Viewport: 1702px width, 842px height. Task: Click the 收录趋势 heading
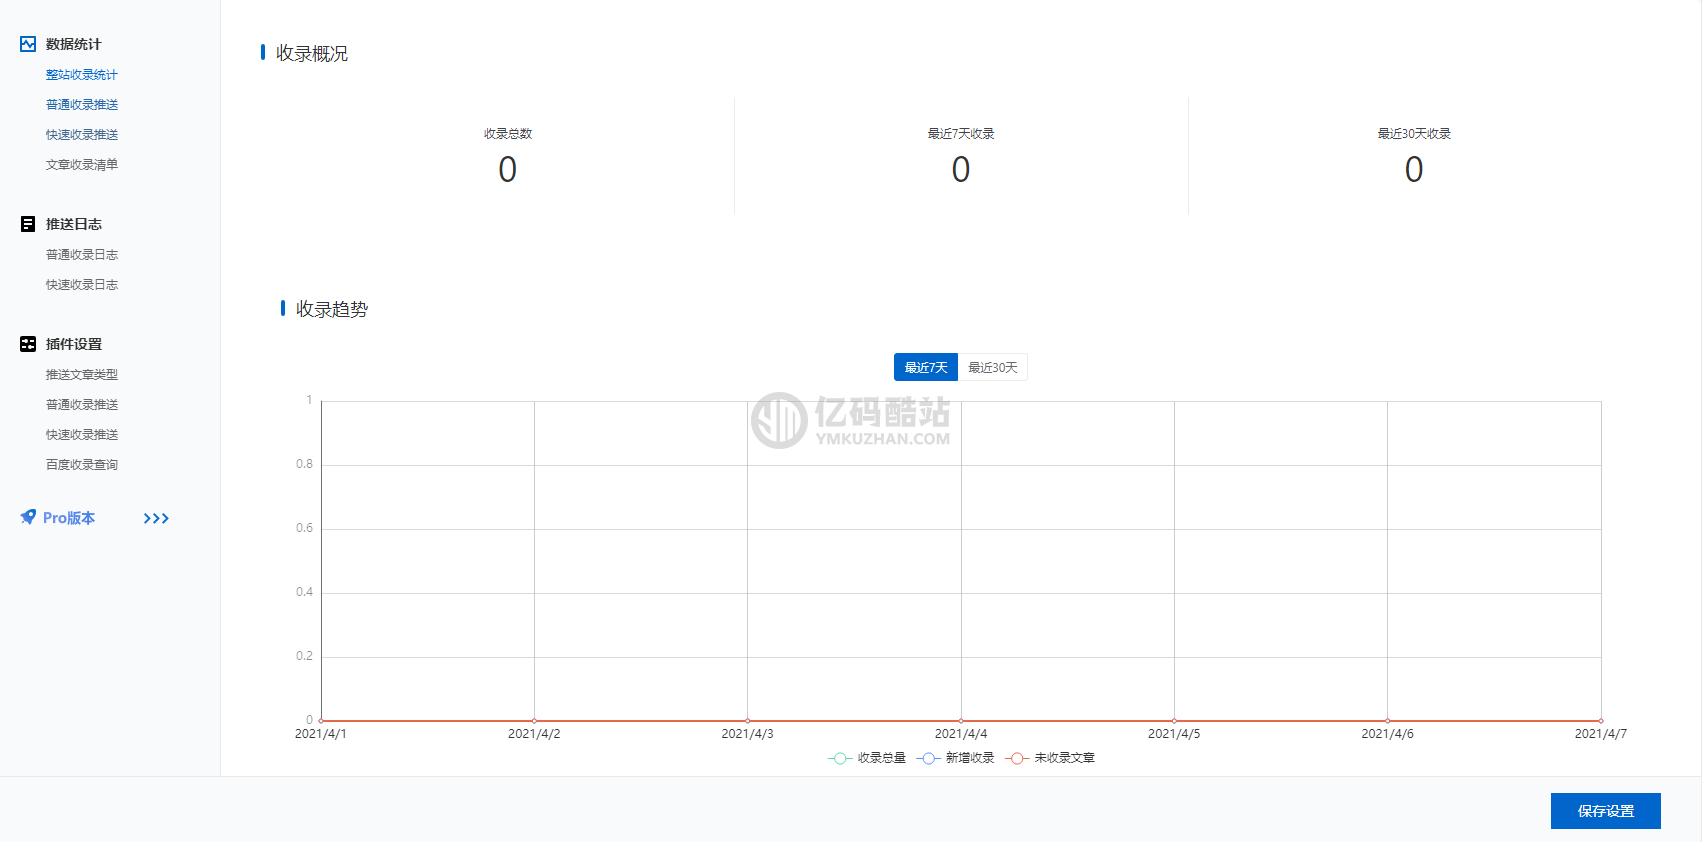point(332,309)
